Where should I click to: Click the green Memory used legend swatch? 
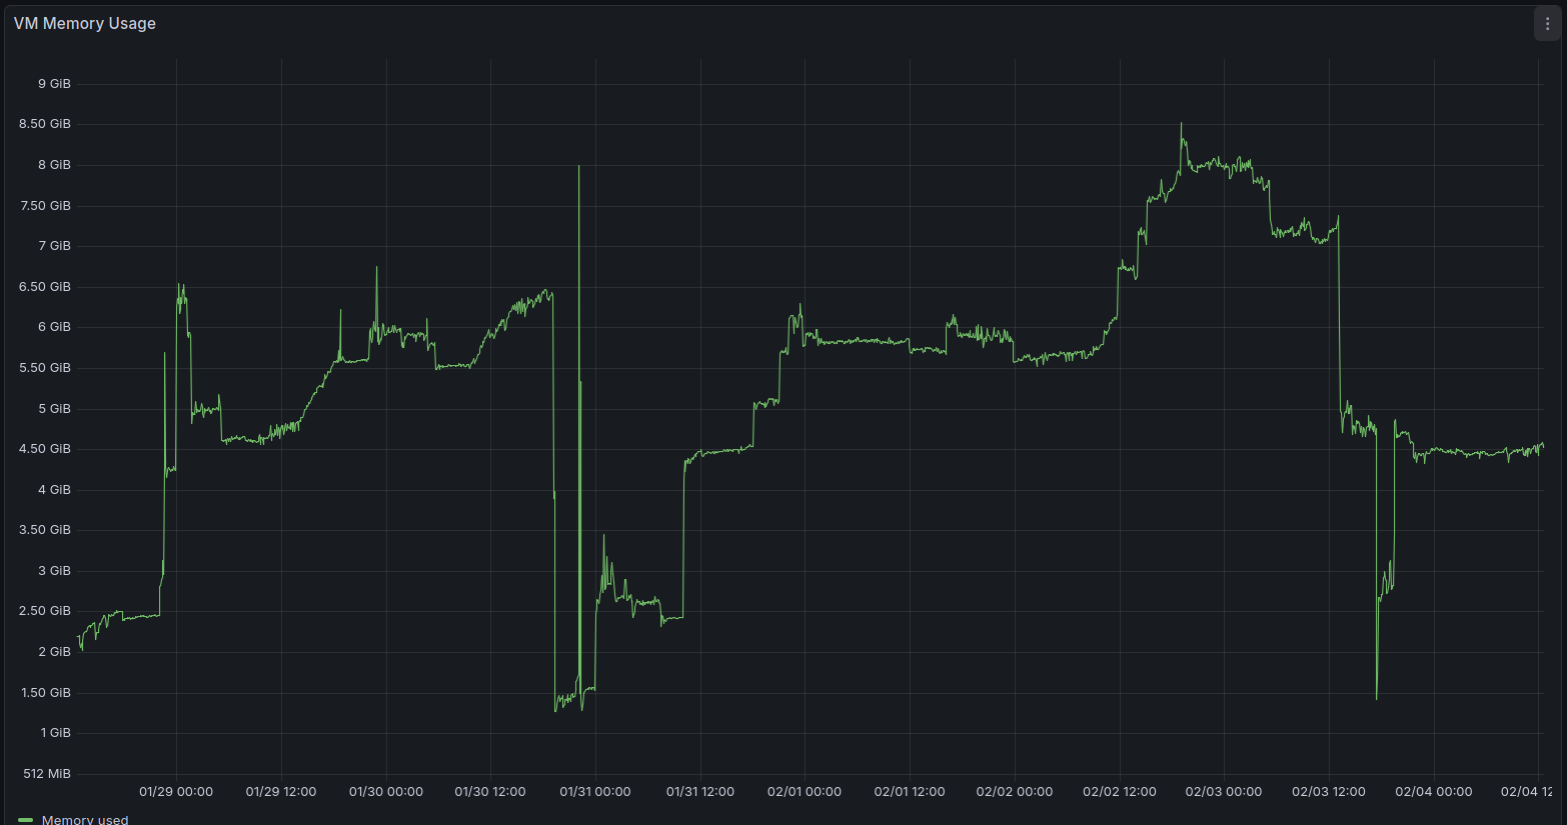pos(26,819)
